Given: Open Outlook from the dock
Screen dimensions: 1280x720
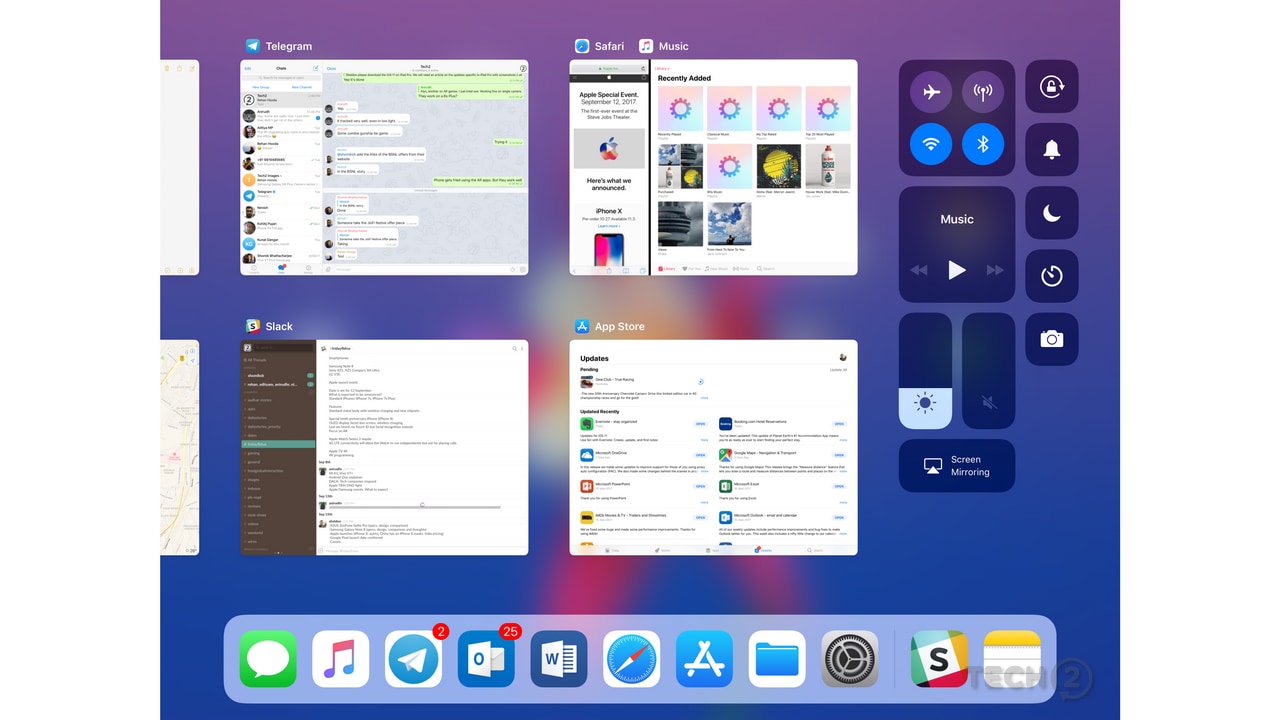Looking at the screenshot, I should click(486, 659).
